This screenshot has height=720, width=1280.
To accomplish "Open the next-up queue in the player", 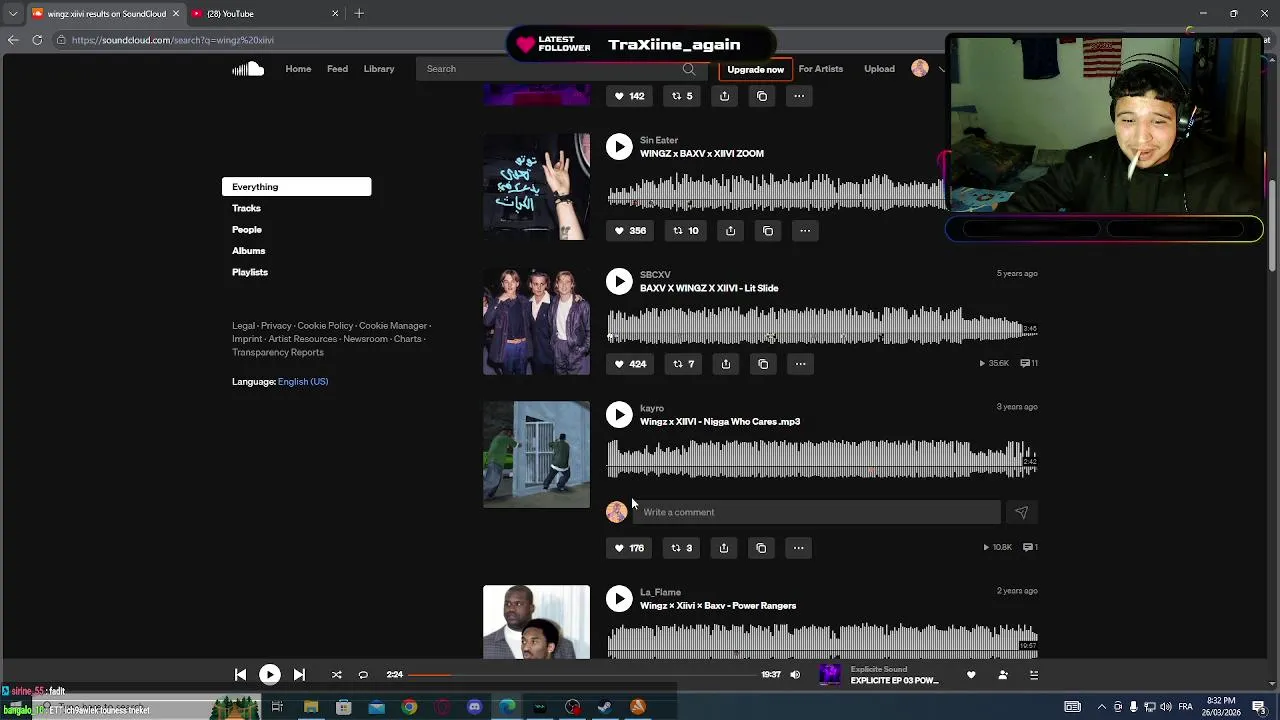I will pos(1034,675).
